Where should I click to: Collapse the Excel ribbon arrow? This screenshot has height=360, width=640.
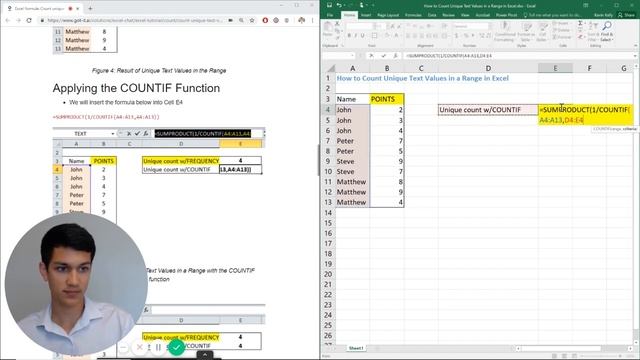(x=635, y=46)
